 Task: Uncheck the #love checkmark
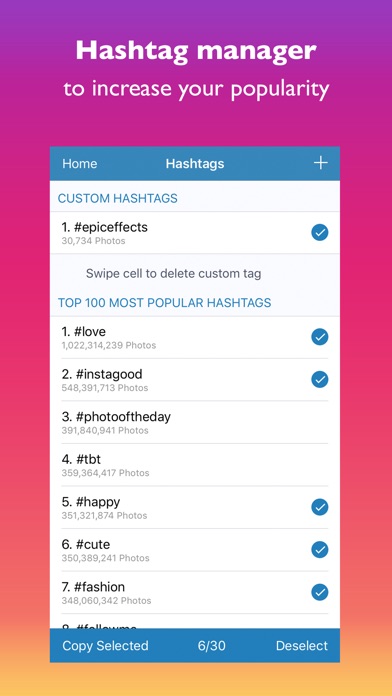pos(320,337)
